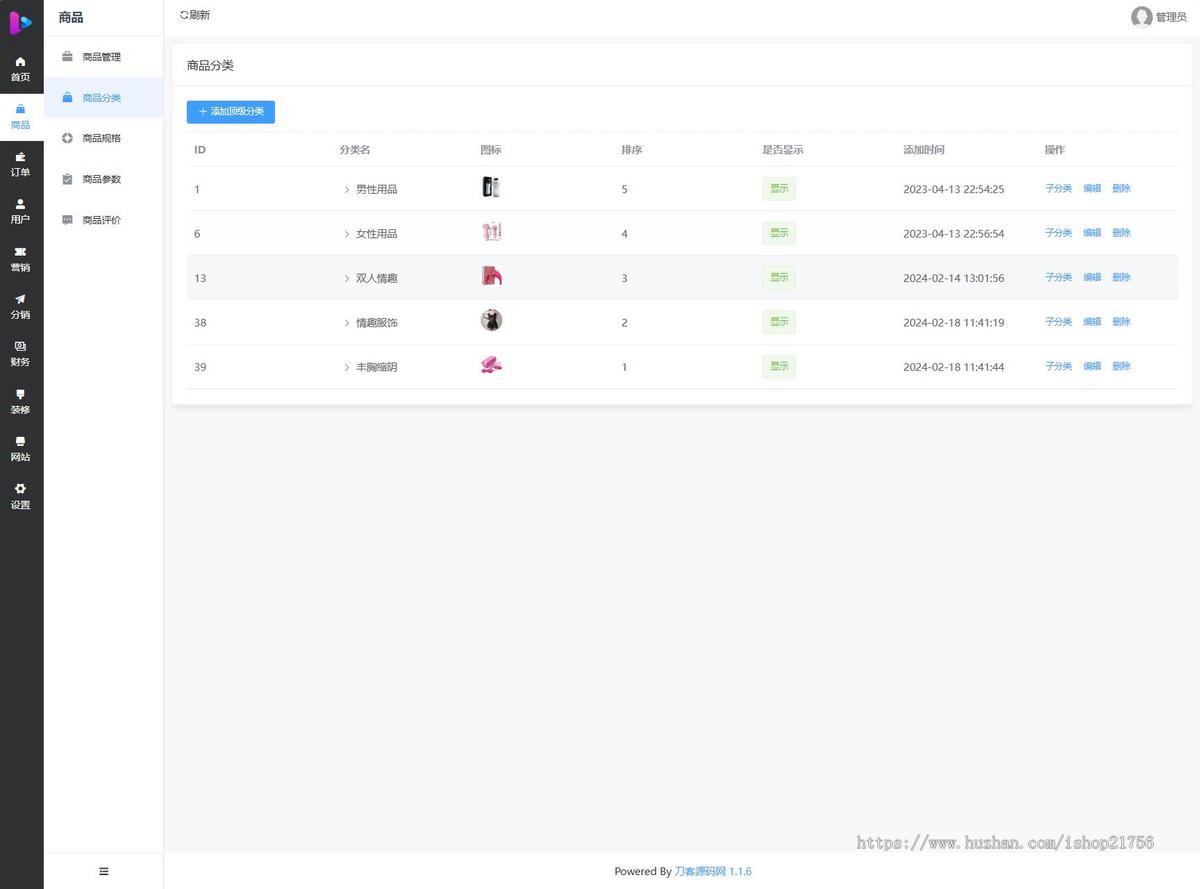Click the 排序 column header
This screenshot has width=1200, height=889.
coord(631,150)
